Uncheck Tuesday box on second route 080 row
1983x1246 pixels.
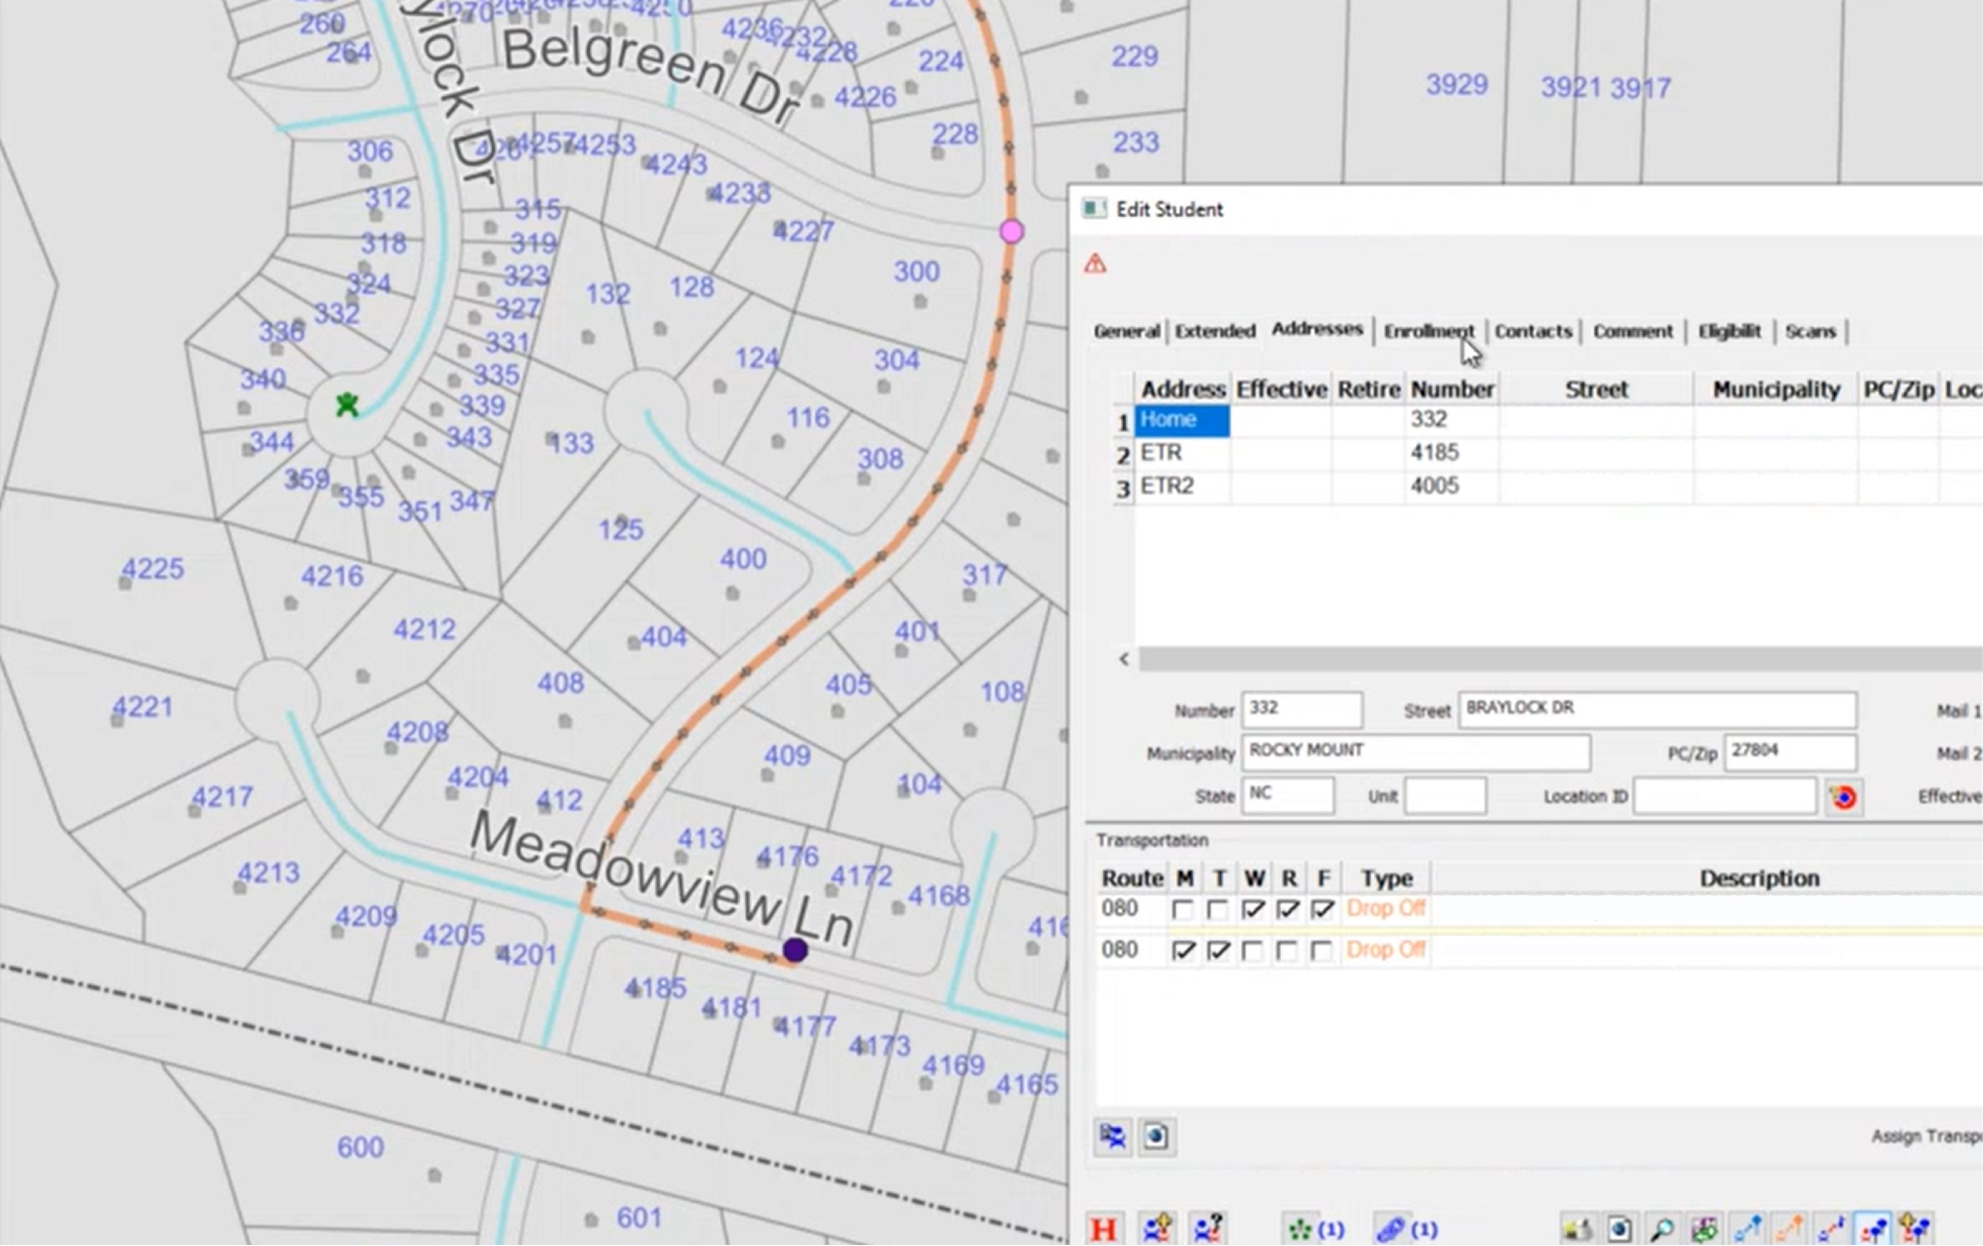click(1218, 950)
